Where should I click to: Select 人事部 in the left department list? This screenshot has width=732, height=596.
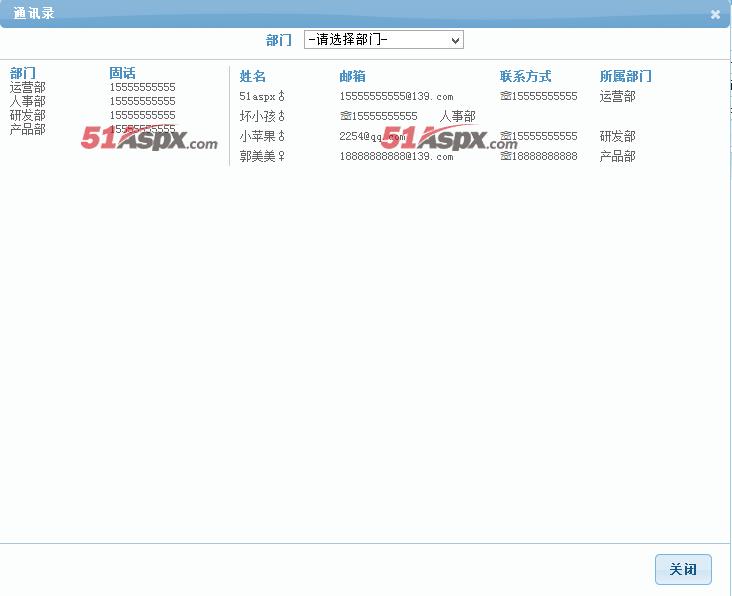(x=28, y=101)
